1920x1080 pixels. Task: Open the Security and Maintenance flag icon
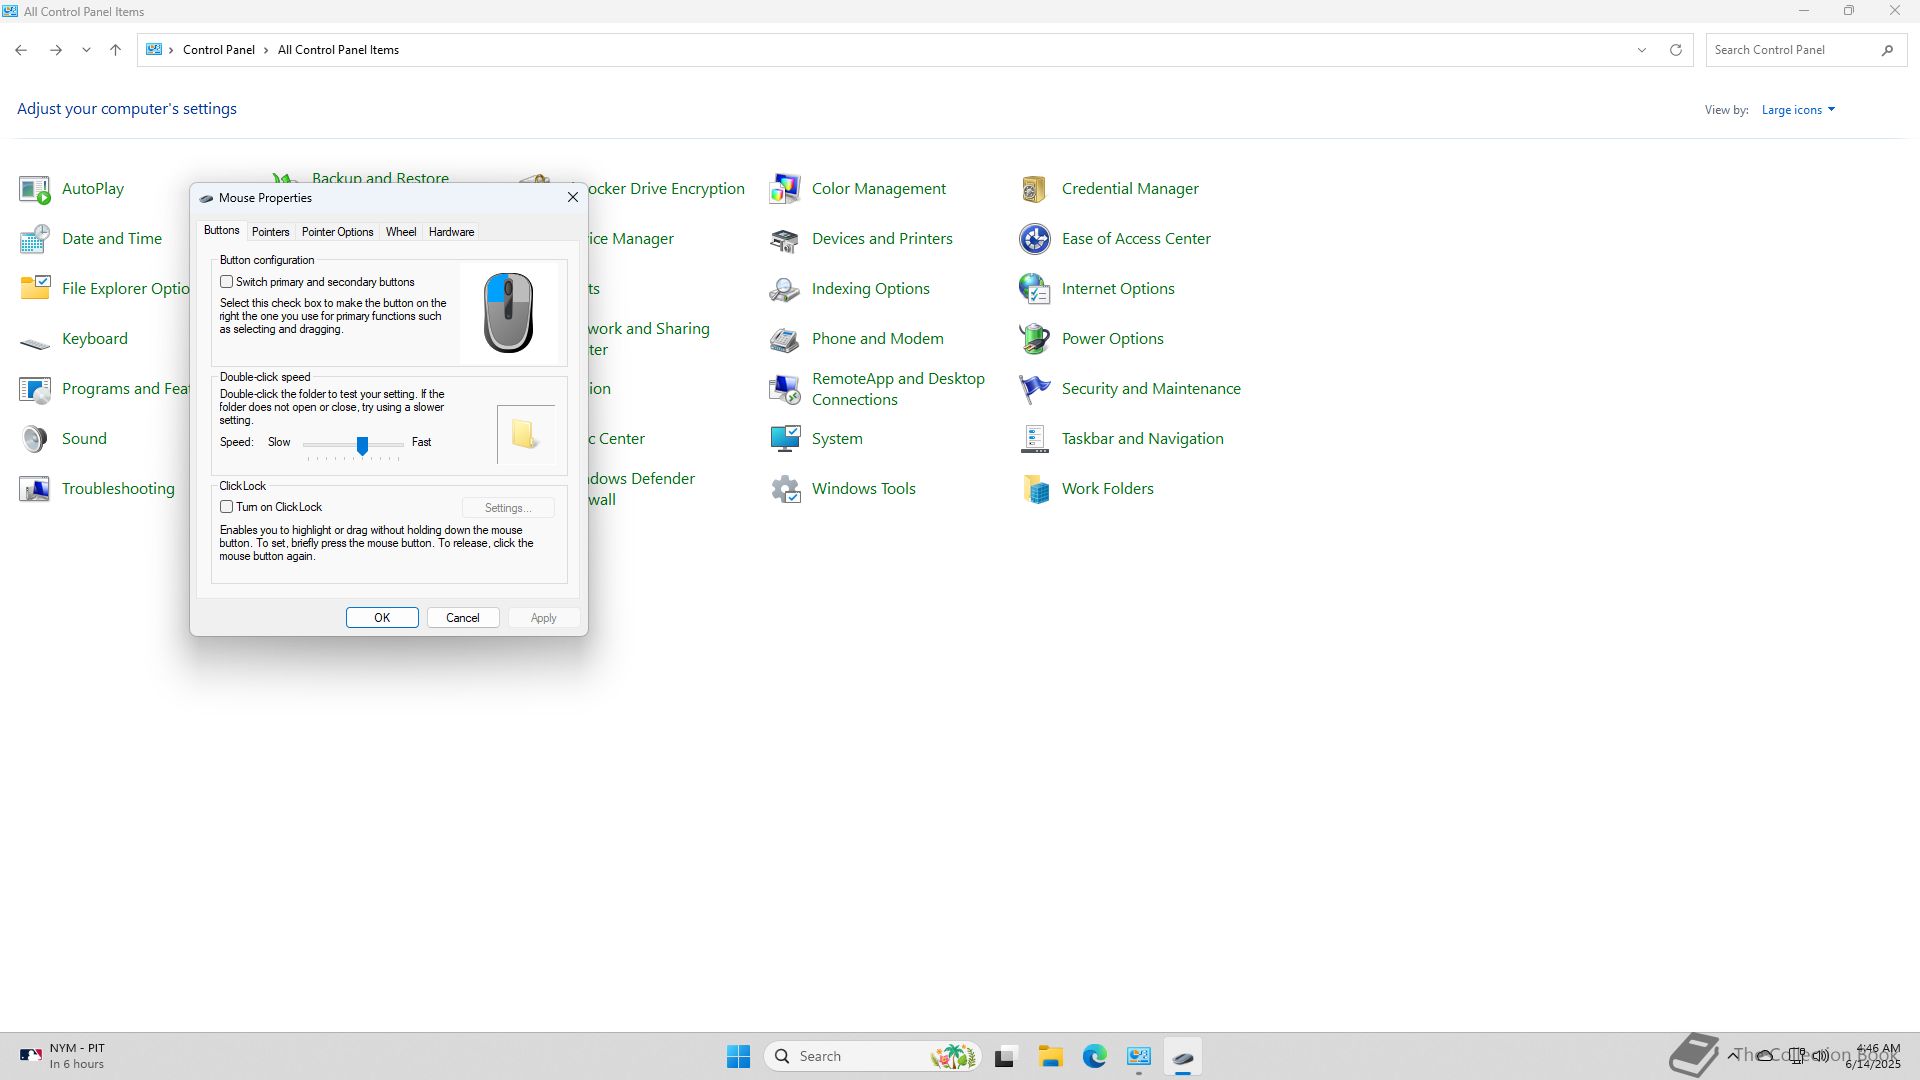click(1034, 389)
